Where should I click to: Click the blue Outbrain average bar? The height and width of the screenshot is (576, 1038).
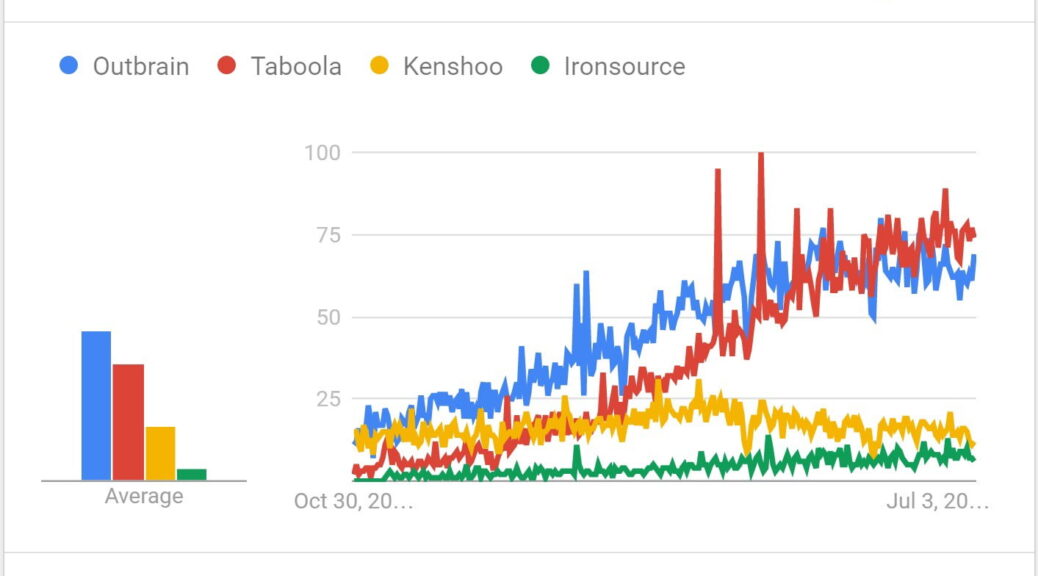[x=96, y=405]
